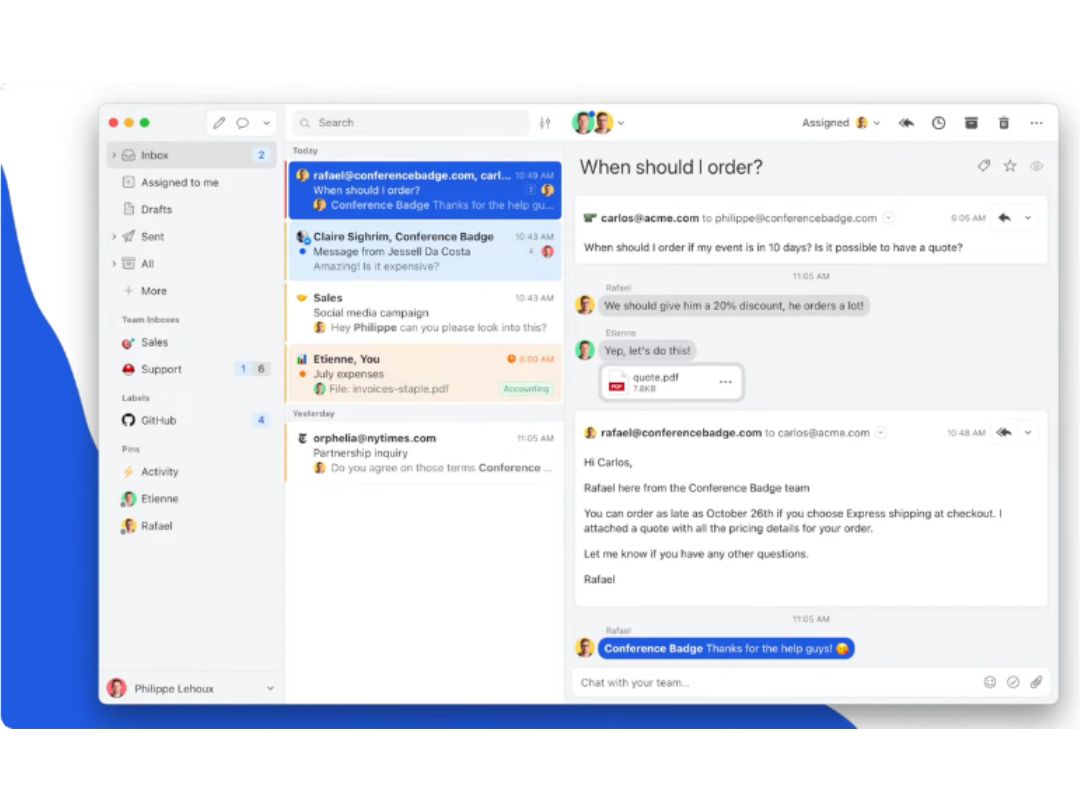Expand recipients of rafael@conferencebadge.com message
Screen dimensions: 1080x810
pyautogui.click(x=881, y=433)
